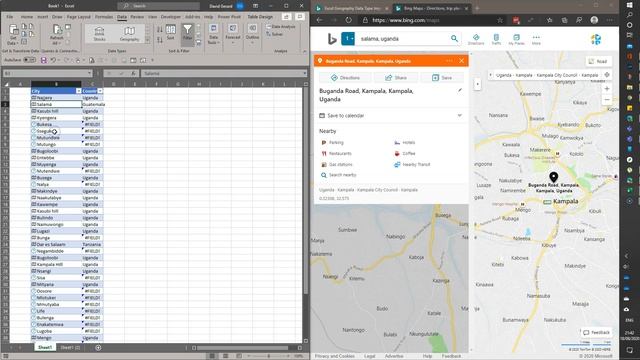Switch to the Table Design ribbon tab
Screen dimensions: 640x360
(260, 17)
